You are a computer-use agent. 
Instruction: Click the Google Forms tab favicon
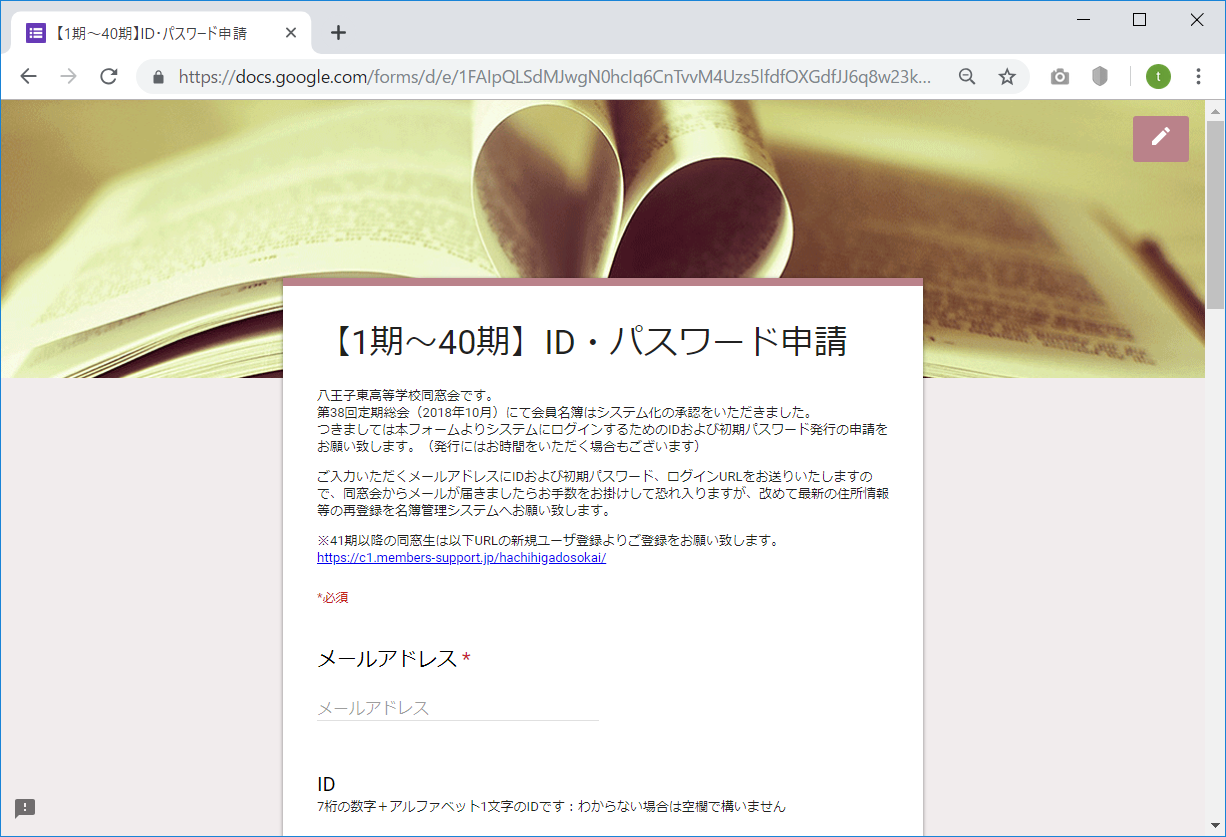(x=35, y=32)
